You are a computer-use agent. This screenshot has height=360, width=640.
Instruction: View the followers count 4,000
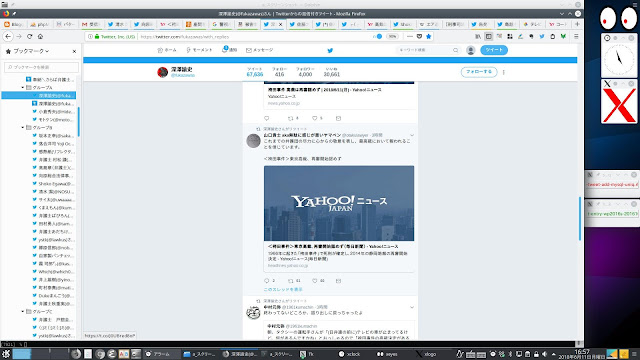(305, 72)
